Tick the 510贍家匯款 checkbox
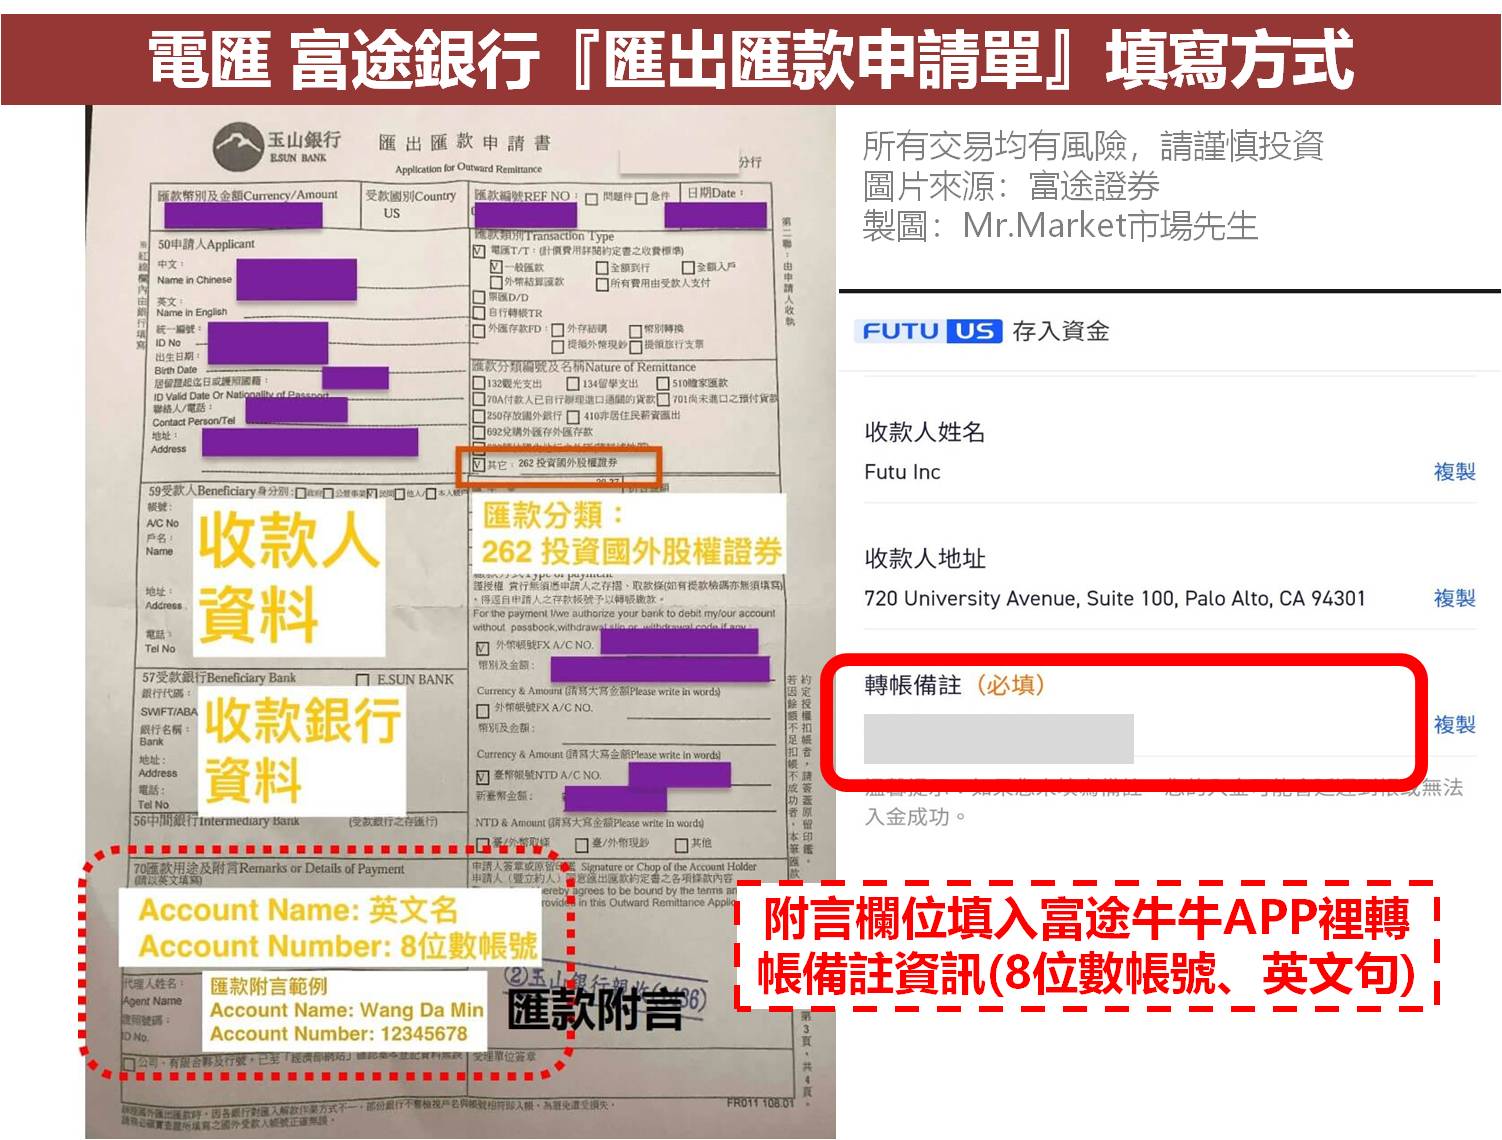 (662, 383)
